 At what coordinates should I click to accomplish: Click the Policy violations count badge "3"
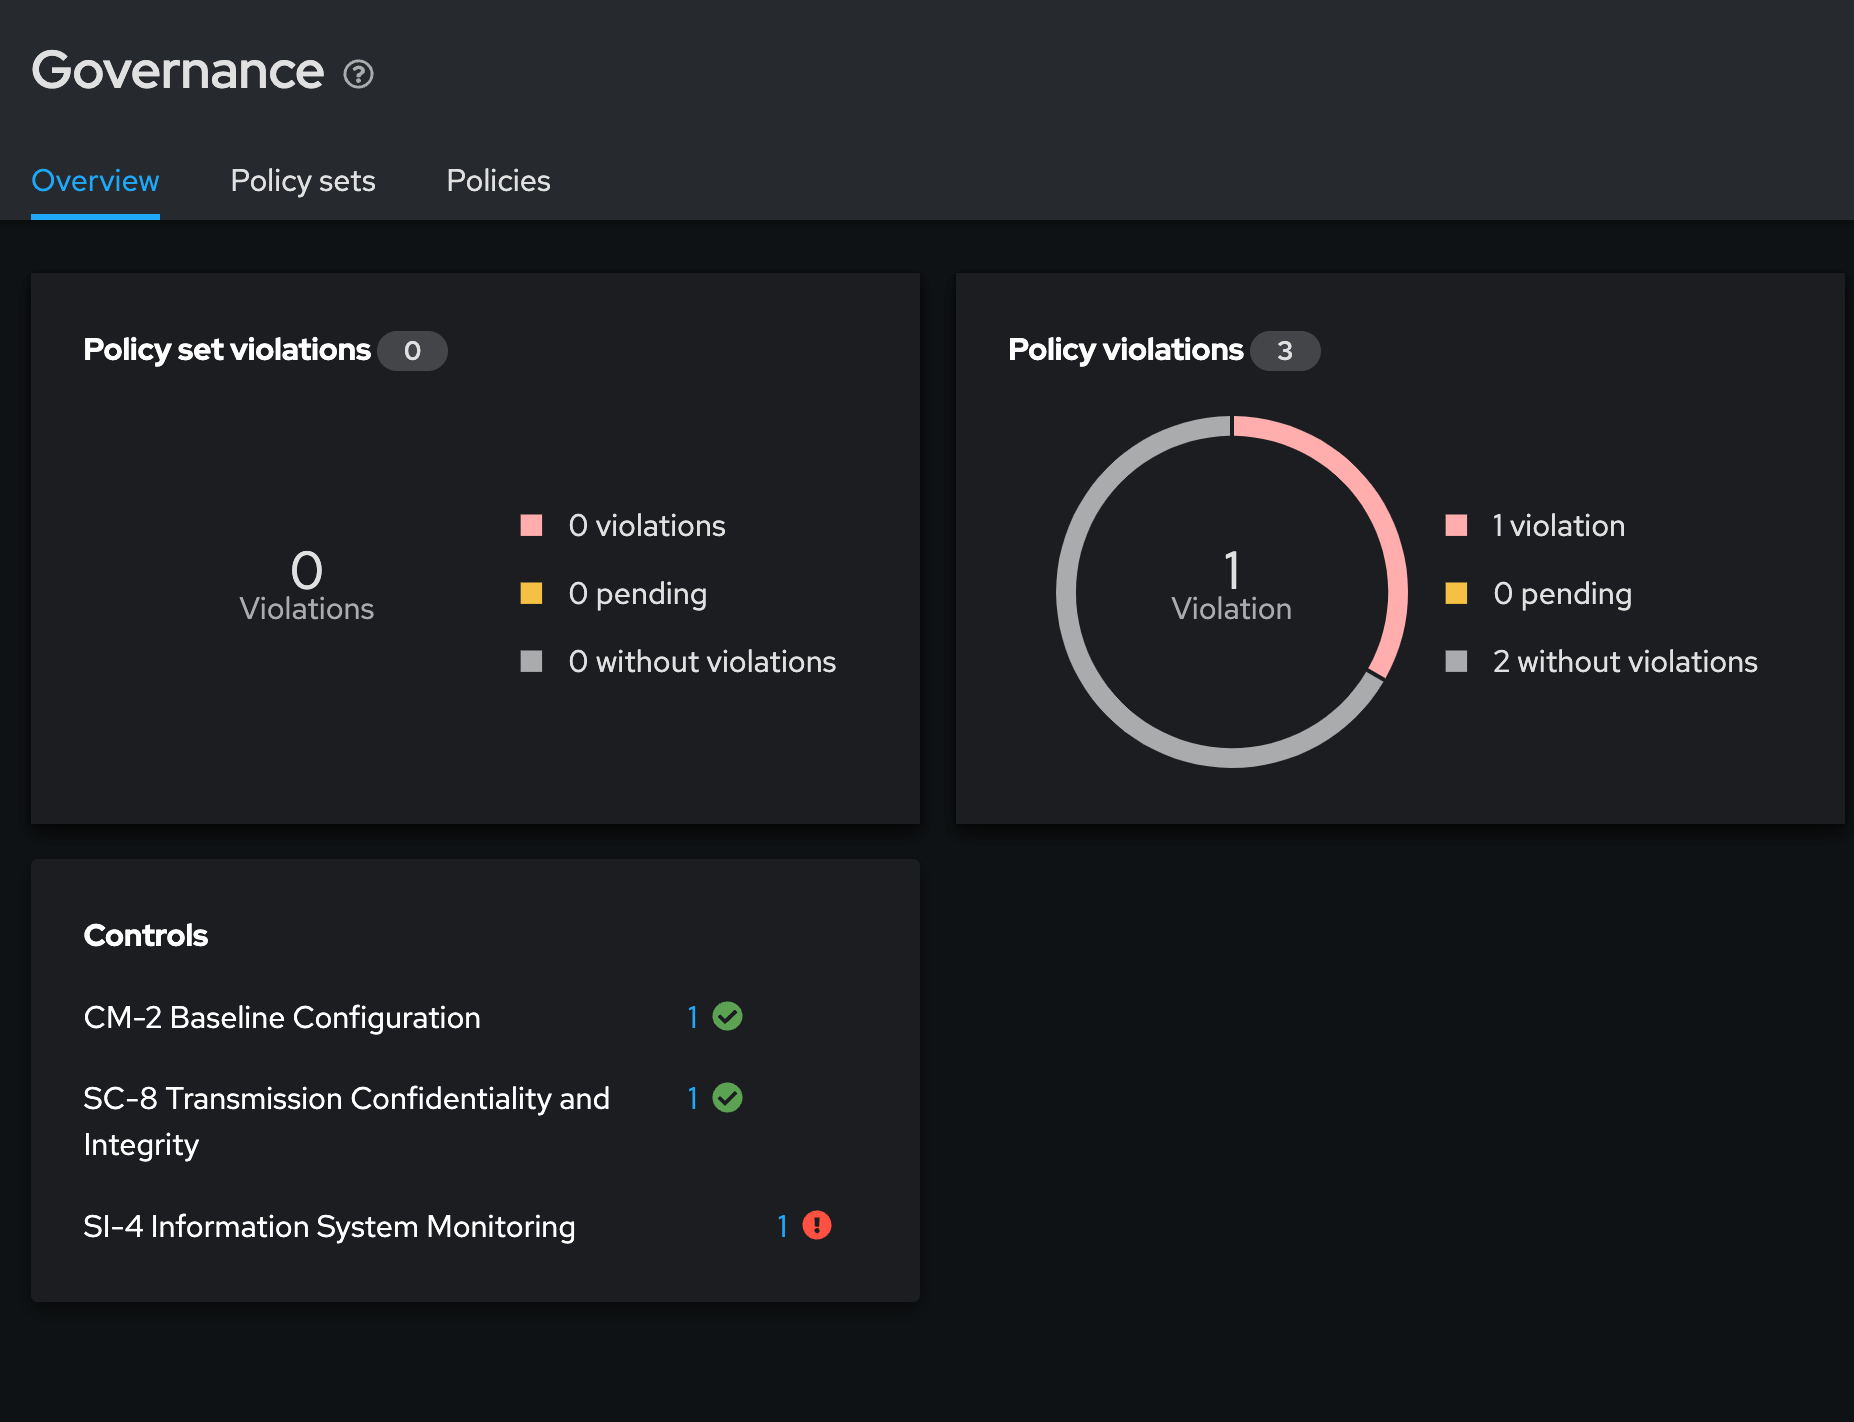[x=1285, y=351]
